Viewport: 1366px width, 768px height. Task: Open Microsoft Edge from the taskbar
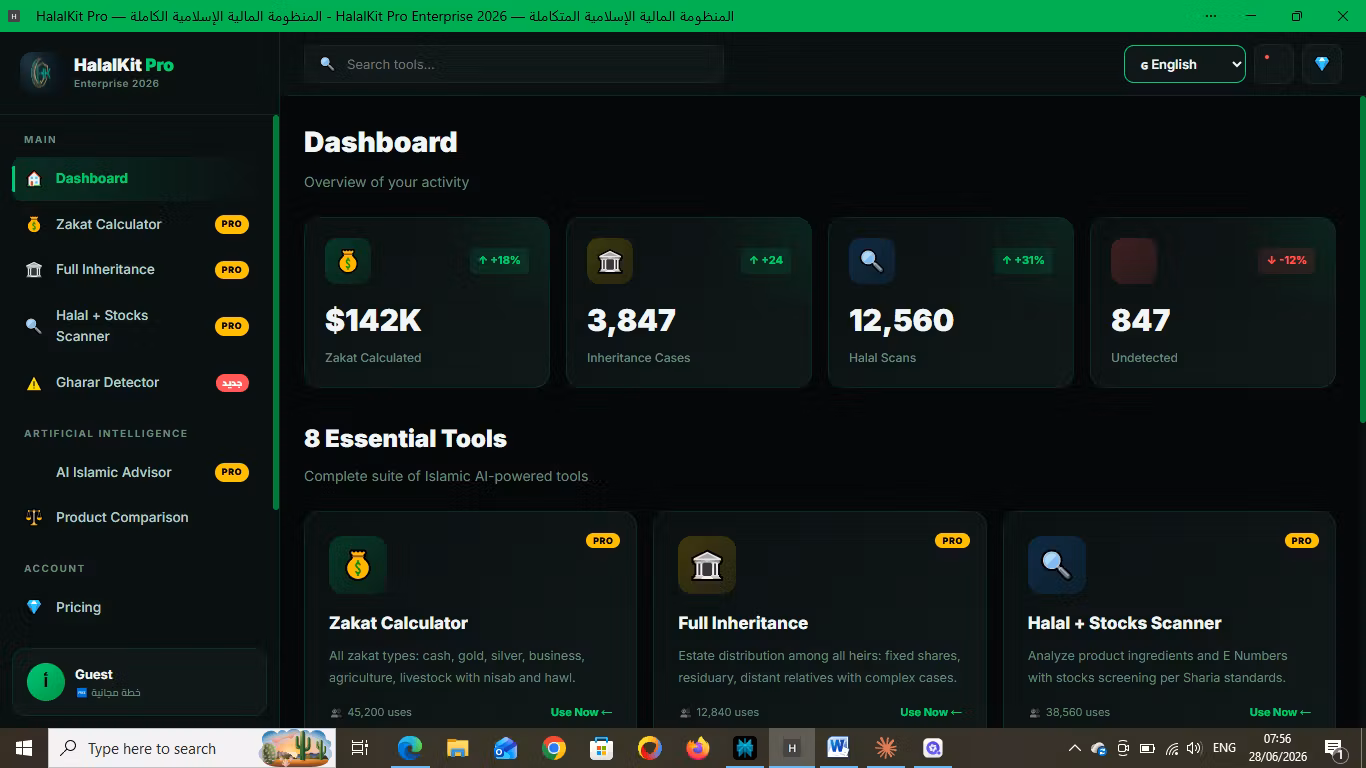(410, 748)
